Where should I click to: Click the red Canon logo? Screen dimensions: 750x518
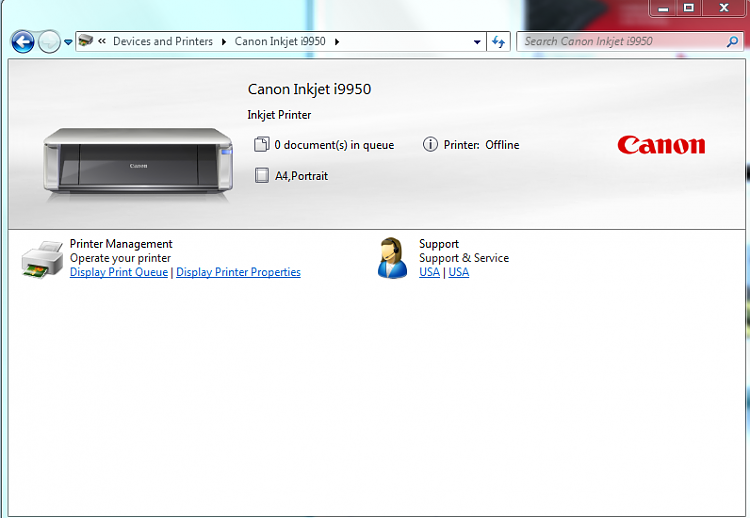(x=661, y=145)
